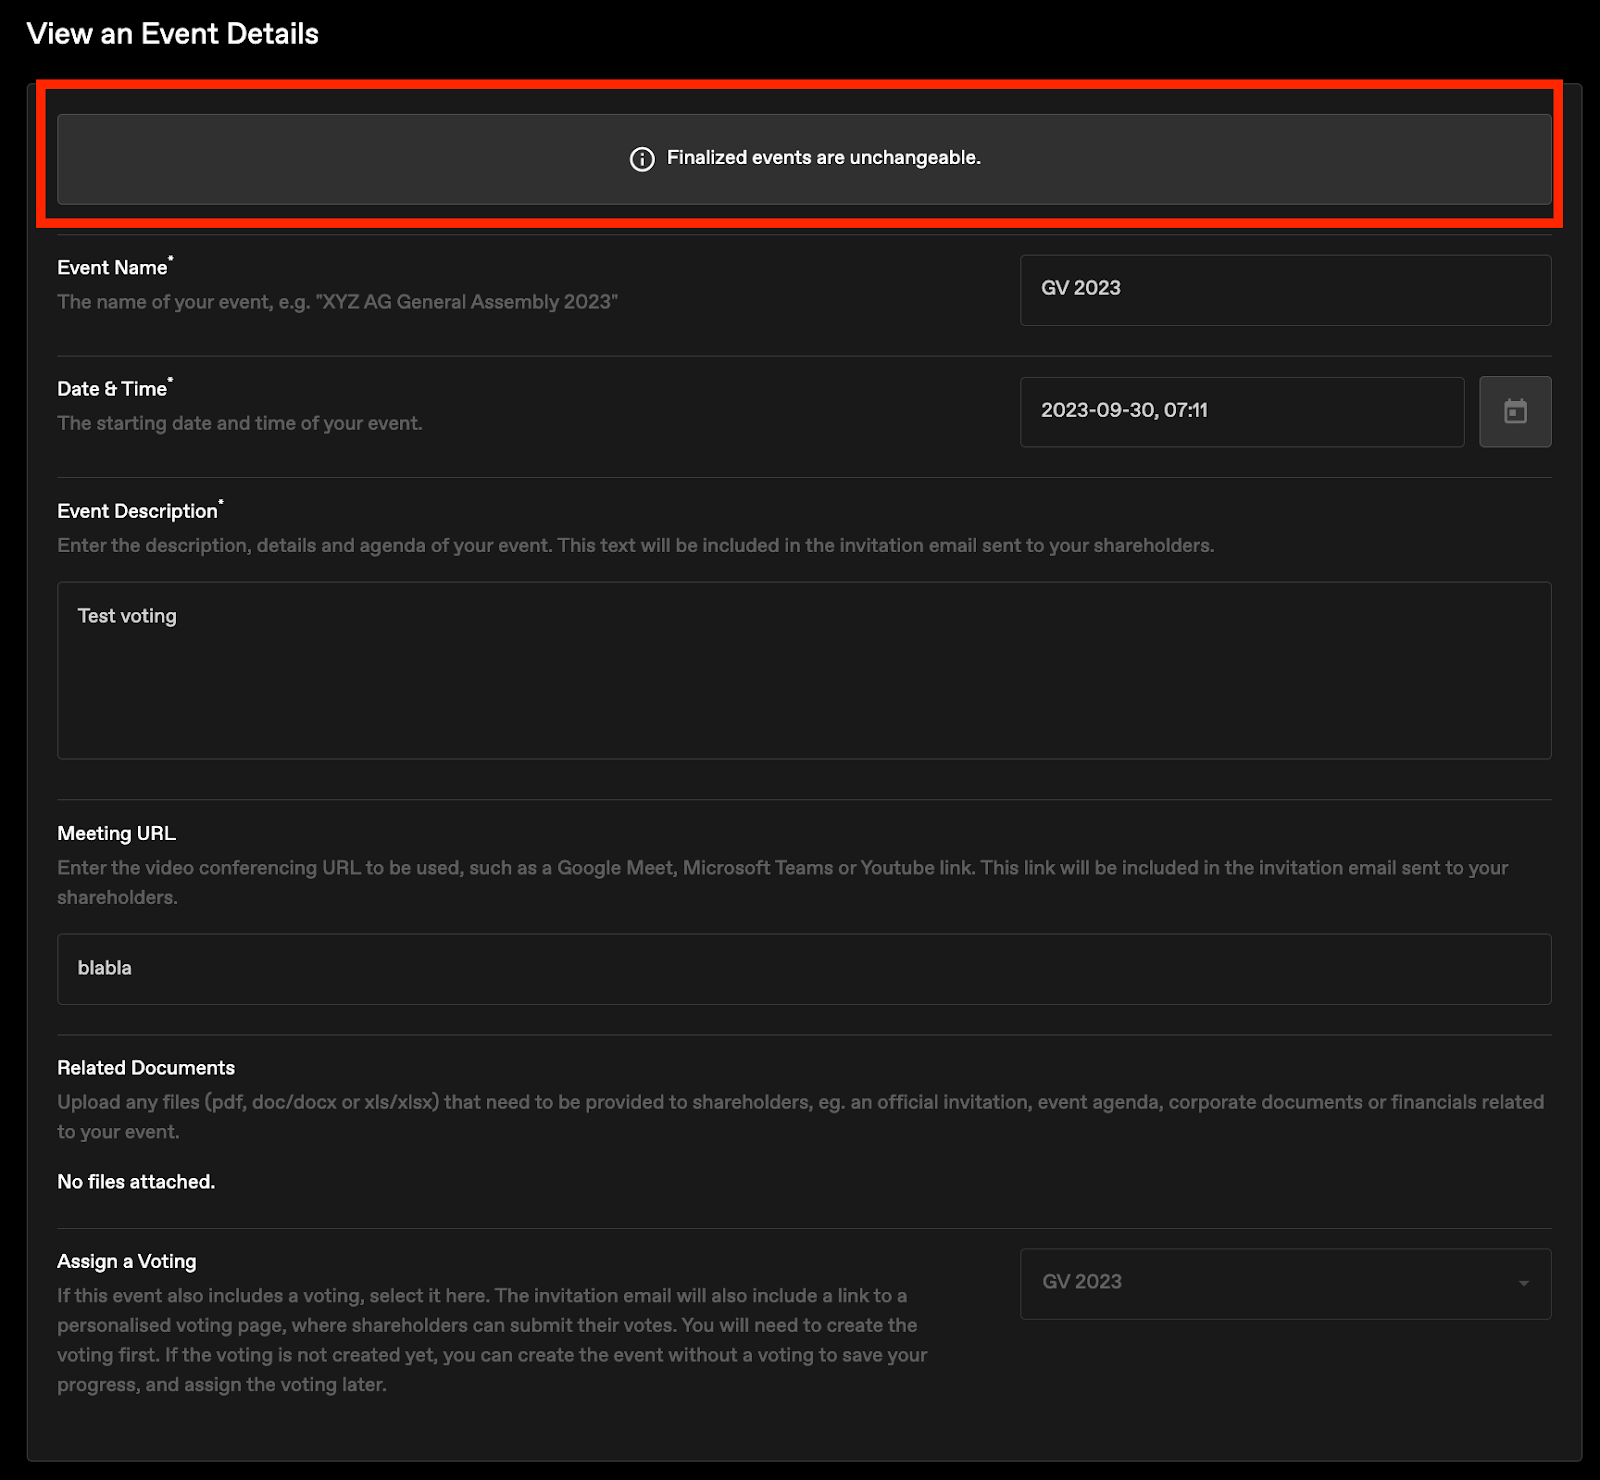Click the "Related Documents" section label
Image resolution: width=1600 pixels, height=1480 pixels.
click(x=146, y=1068)
